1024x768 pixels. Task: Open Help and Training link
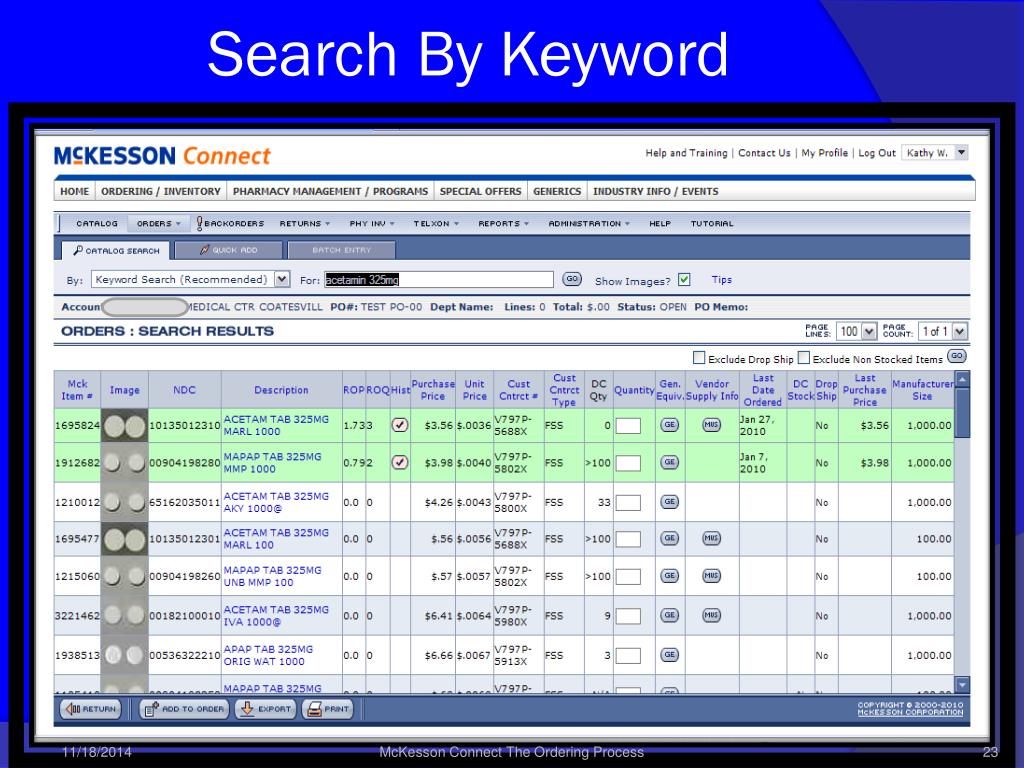[686, 153]
